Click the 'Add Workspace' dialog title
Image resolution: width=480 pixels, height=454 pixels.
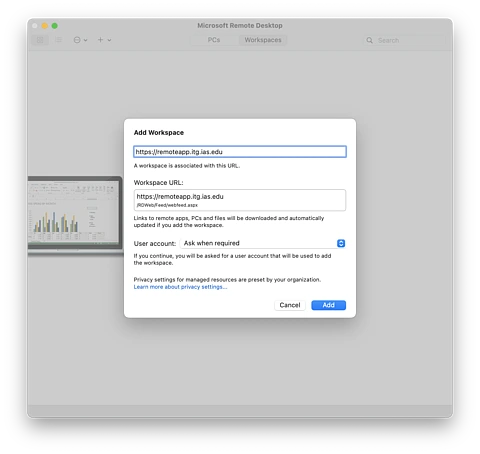159,132
